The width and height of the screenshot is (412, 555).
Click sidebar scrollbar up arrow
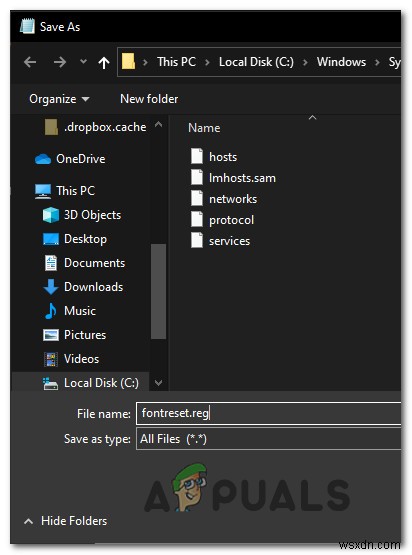(159, 124)
